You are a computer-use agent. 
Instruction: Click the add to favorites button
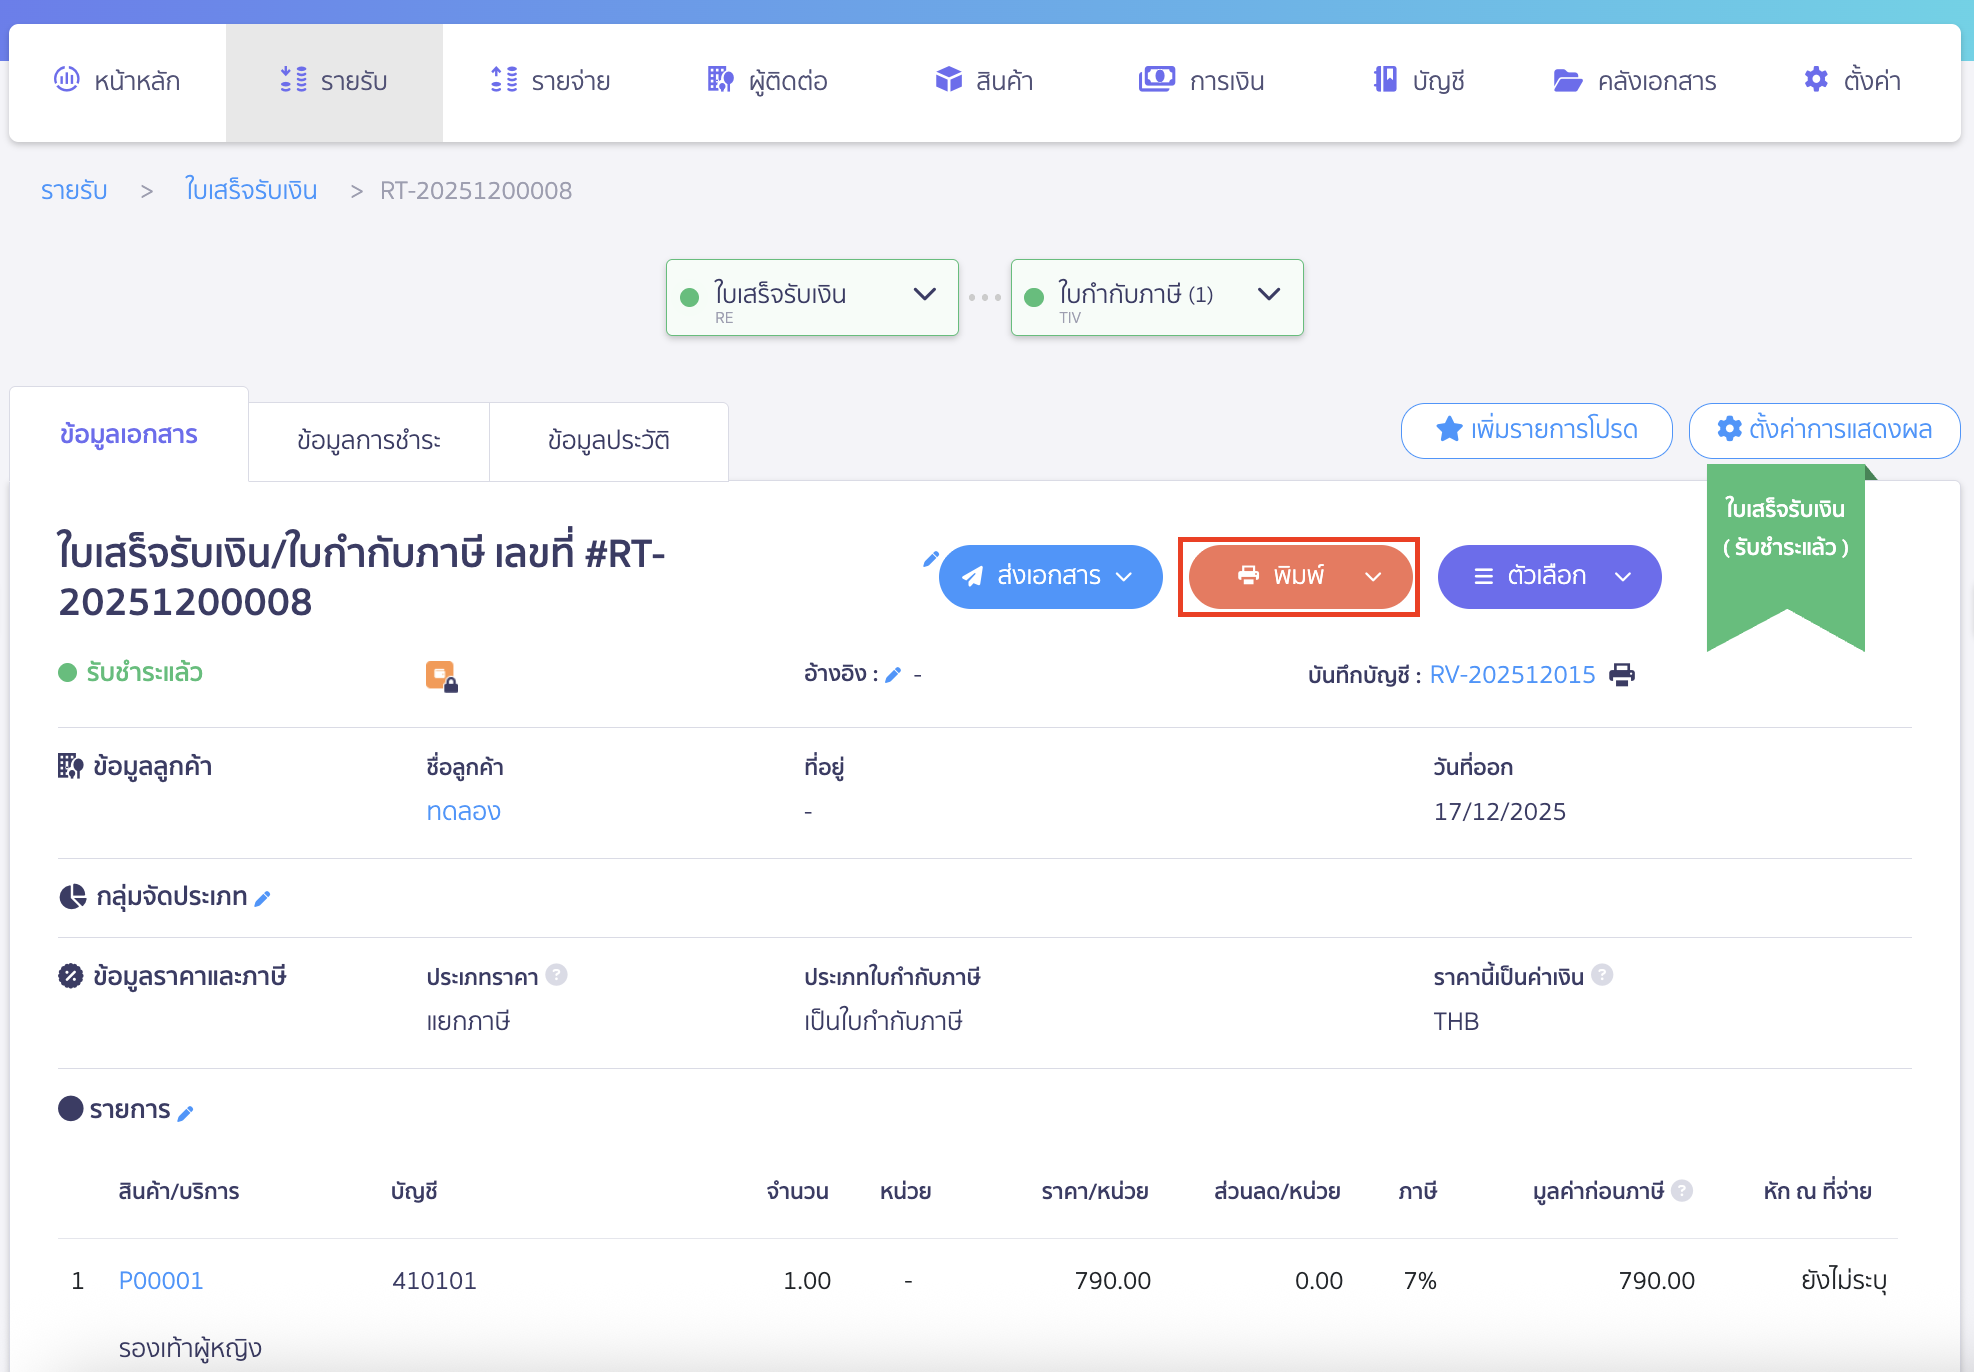1536,430
